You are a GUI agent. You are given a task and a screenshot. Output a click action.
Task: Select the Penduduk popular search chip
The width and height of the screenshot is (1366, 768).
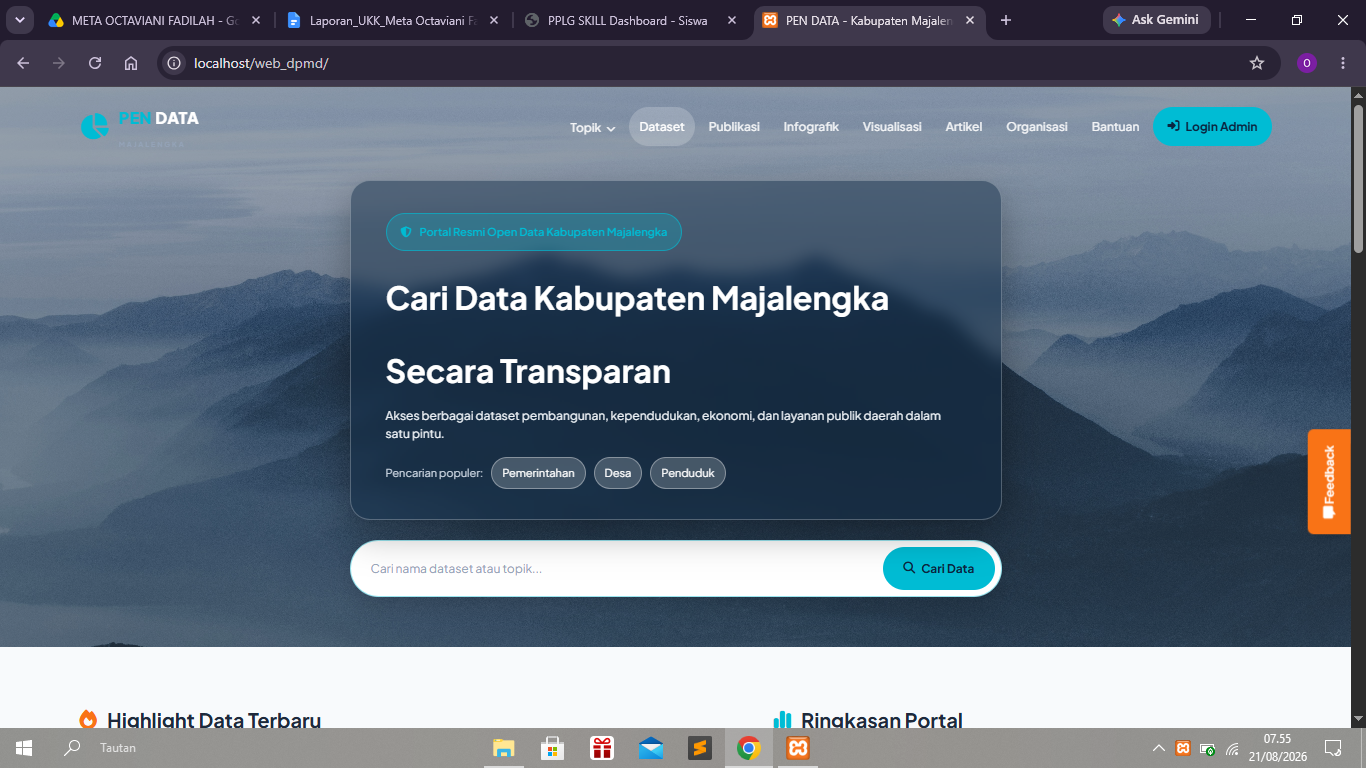(x=688, y=473)
